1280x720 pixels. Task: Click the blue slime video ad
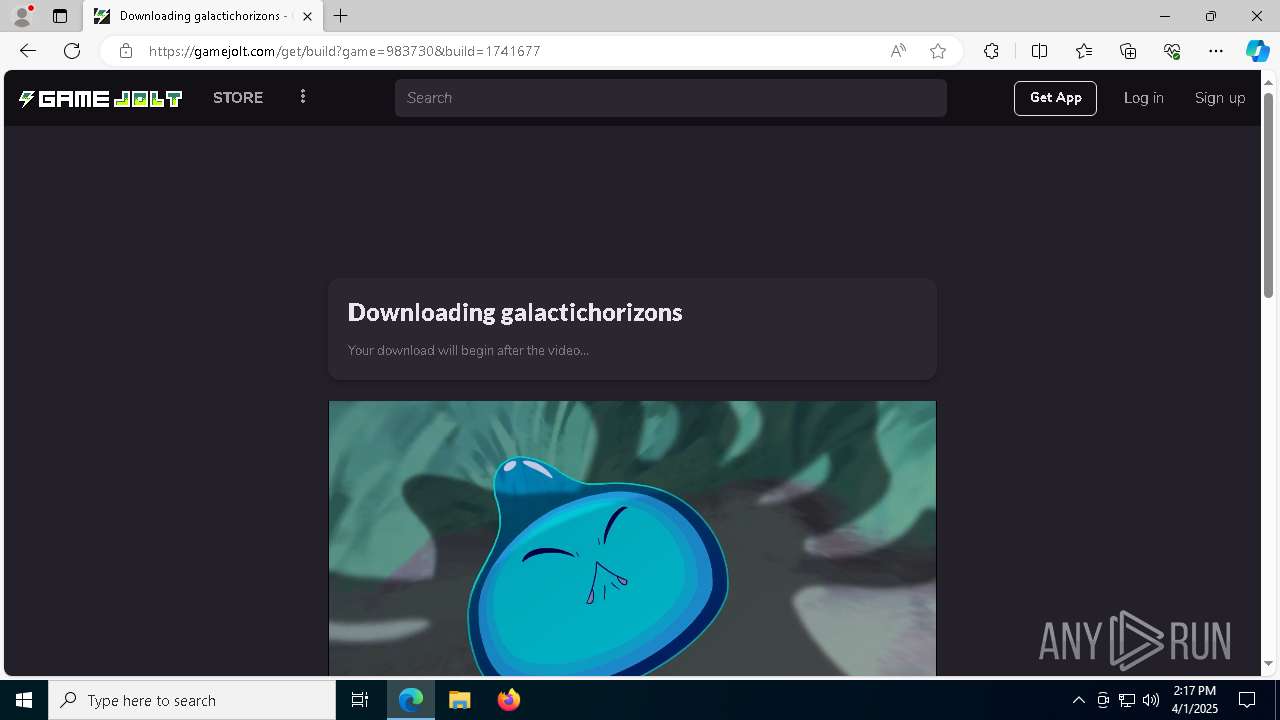(x=632, y=538)
